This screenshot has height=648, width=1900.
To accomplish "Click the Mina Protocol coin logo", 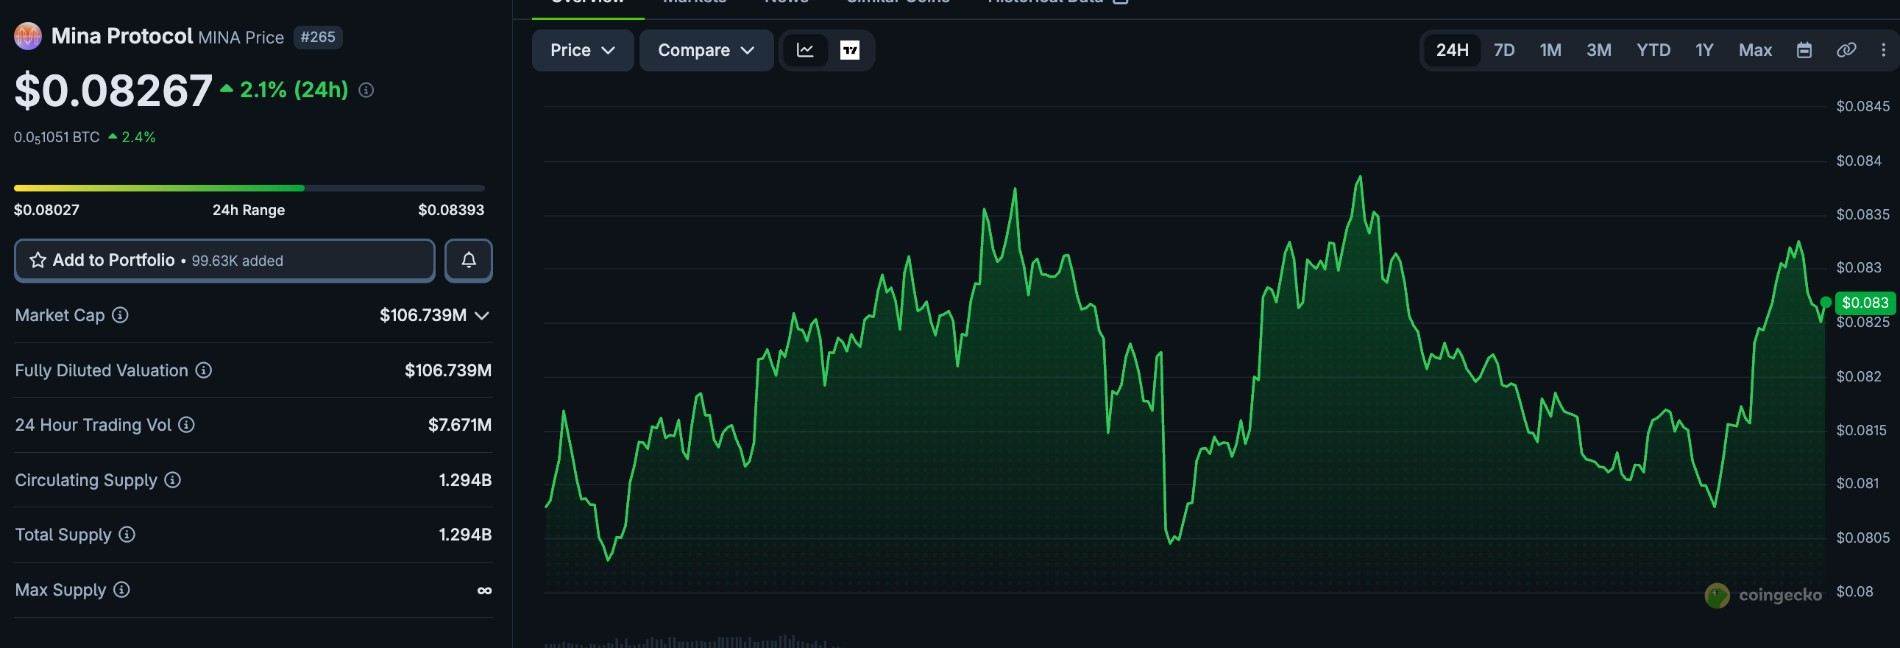I will 28,36.
